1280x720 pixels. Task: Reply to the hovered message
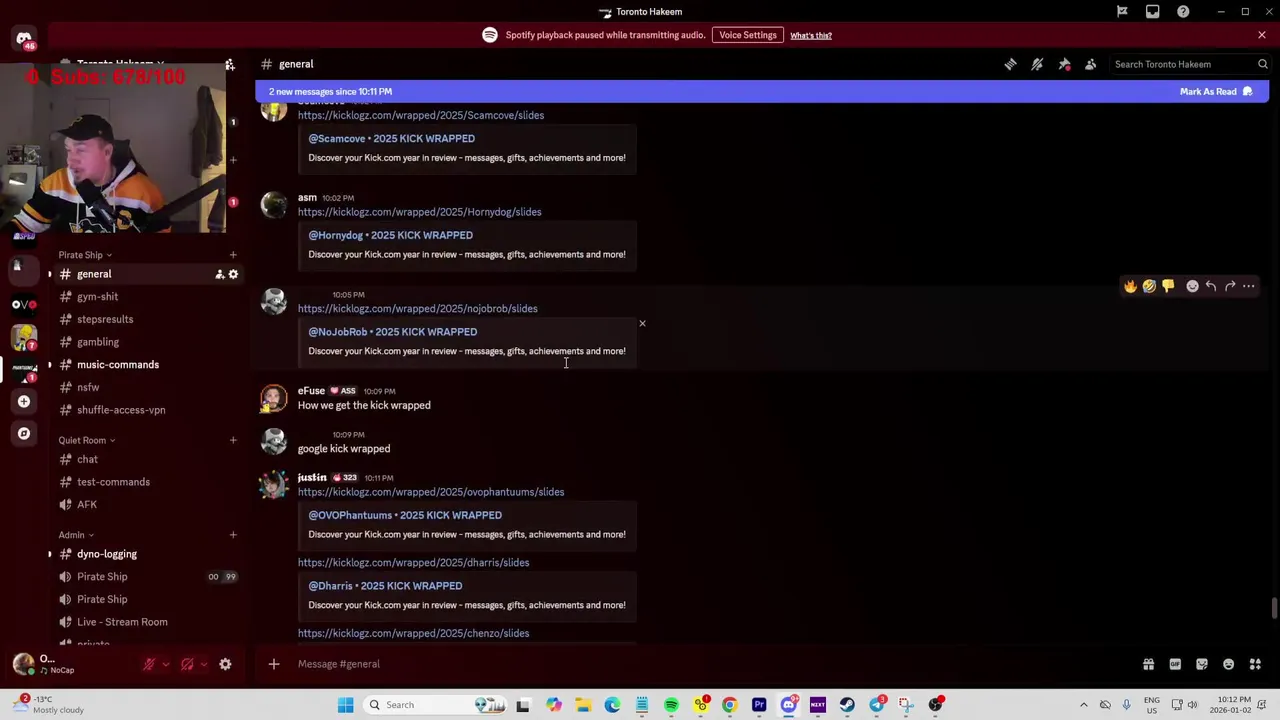[1211, 286]
